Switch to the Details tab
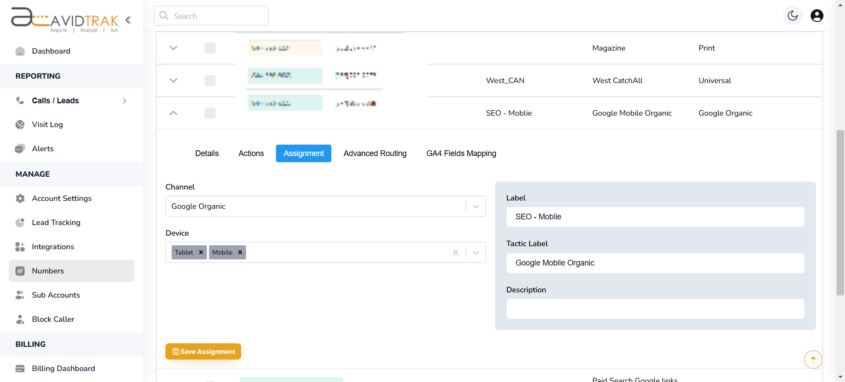845x382 pixels. [x=207, y=154]
